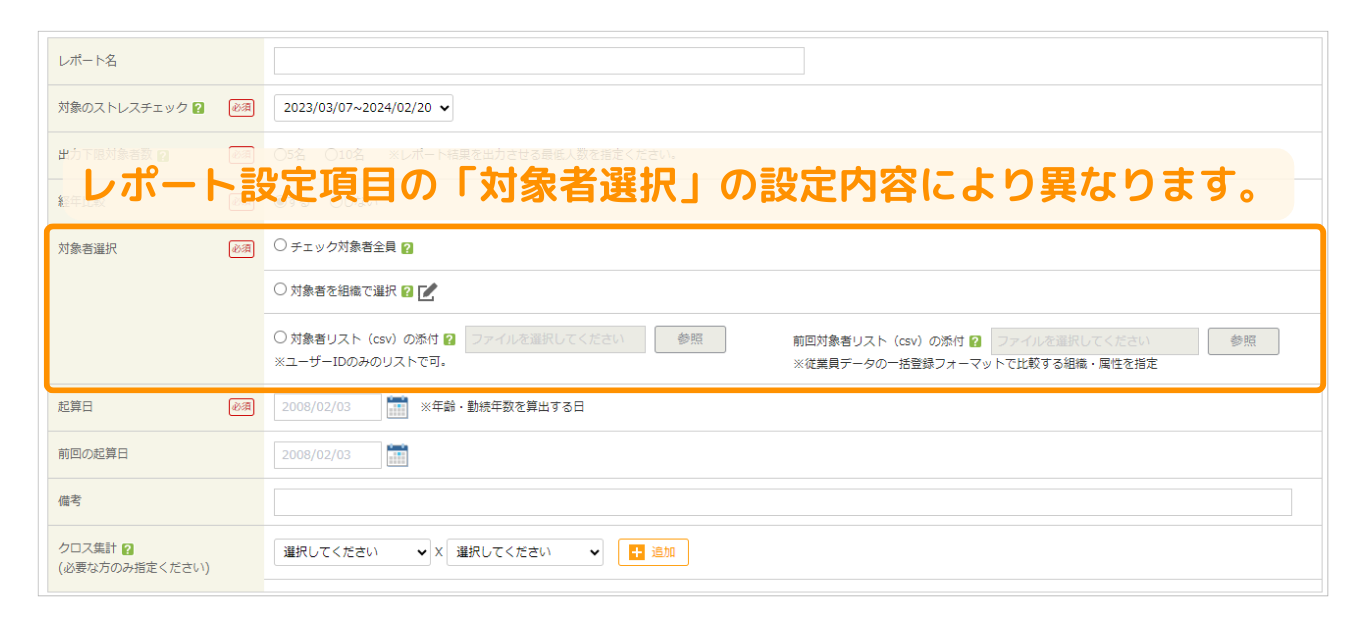Open the edit pencil icon for 対象者を組織で選択

coord(428,290)
